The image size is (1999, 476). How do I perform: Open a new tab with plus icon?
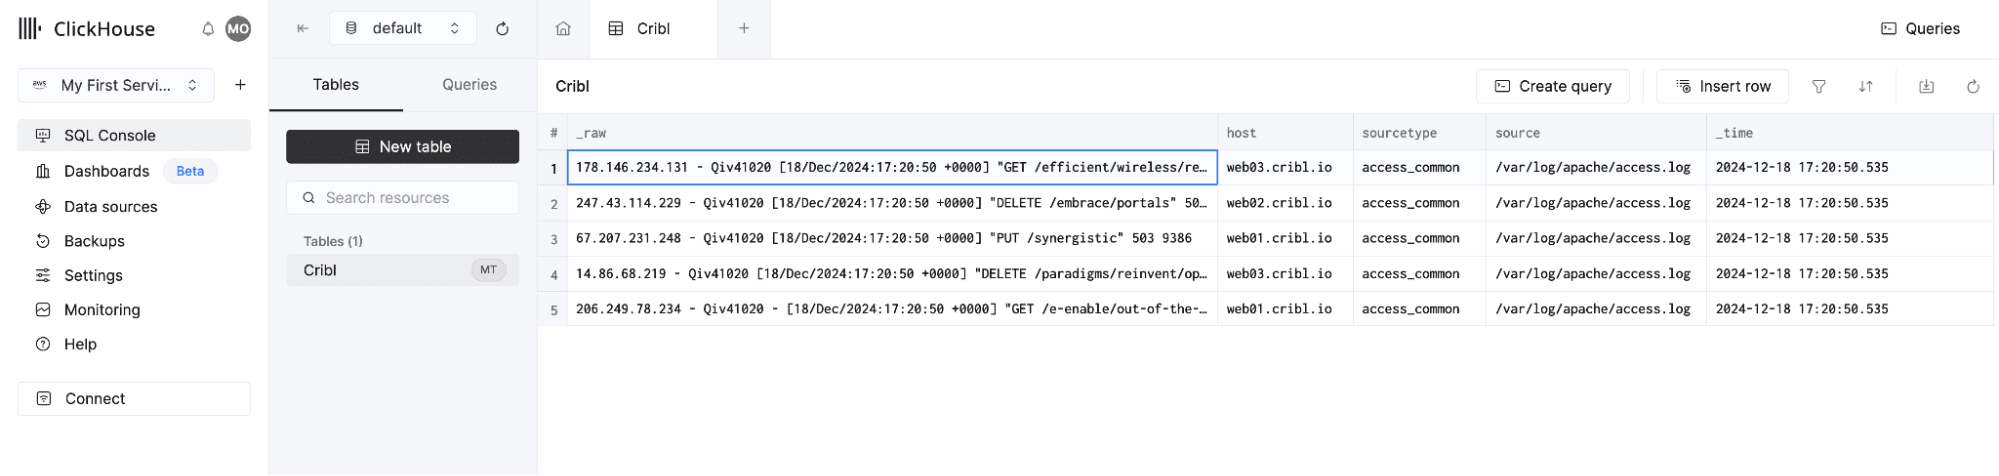pos(744,29)
